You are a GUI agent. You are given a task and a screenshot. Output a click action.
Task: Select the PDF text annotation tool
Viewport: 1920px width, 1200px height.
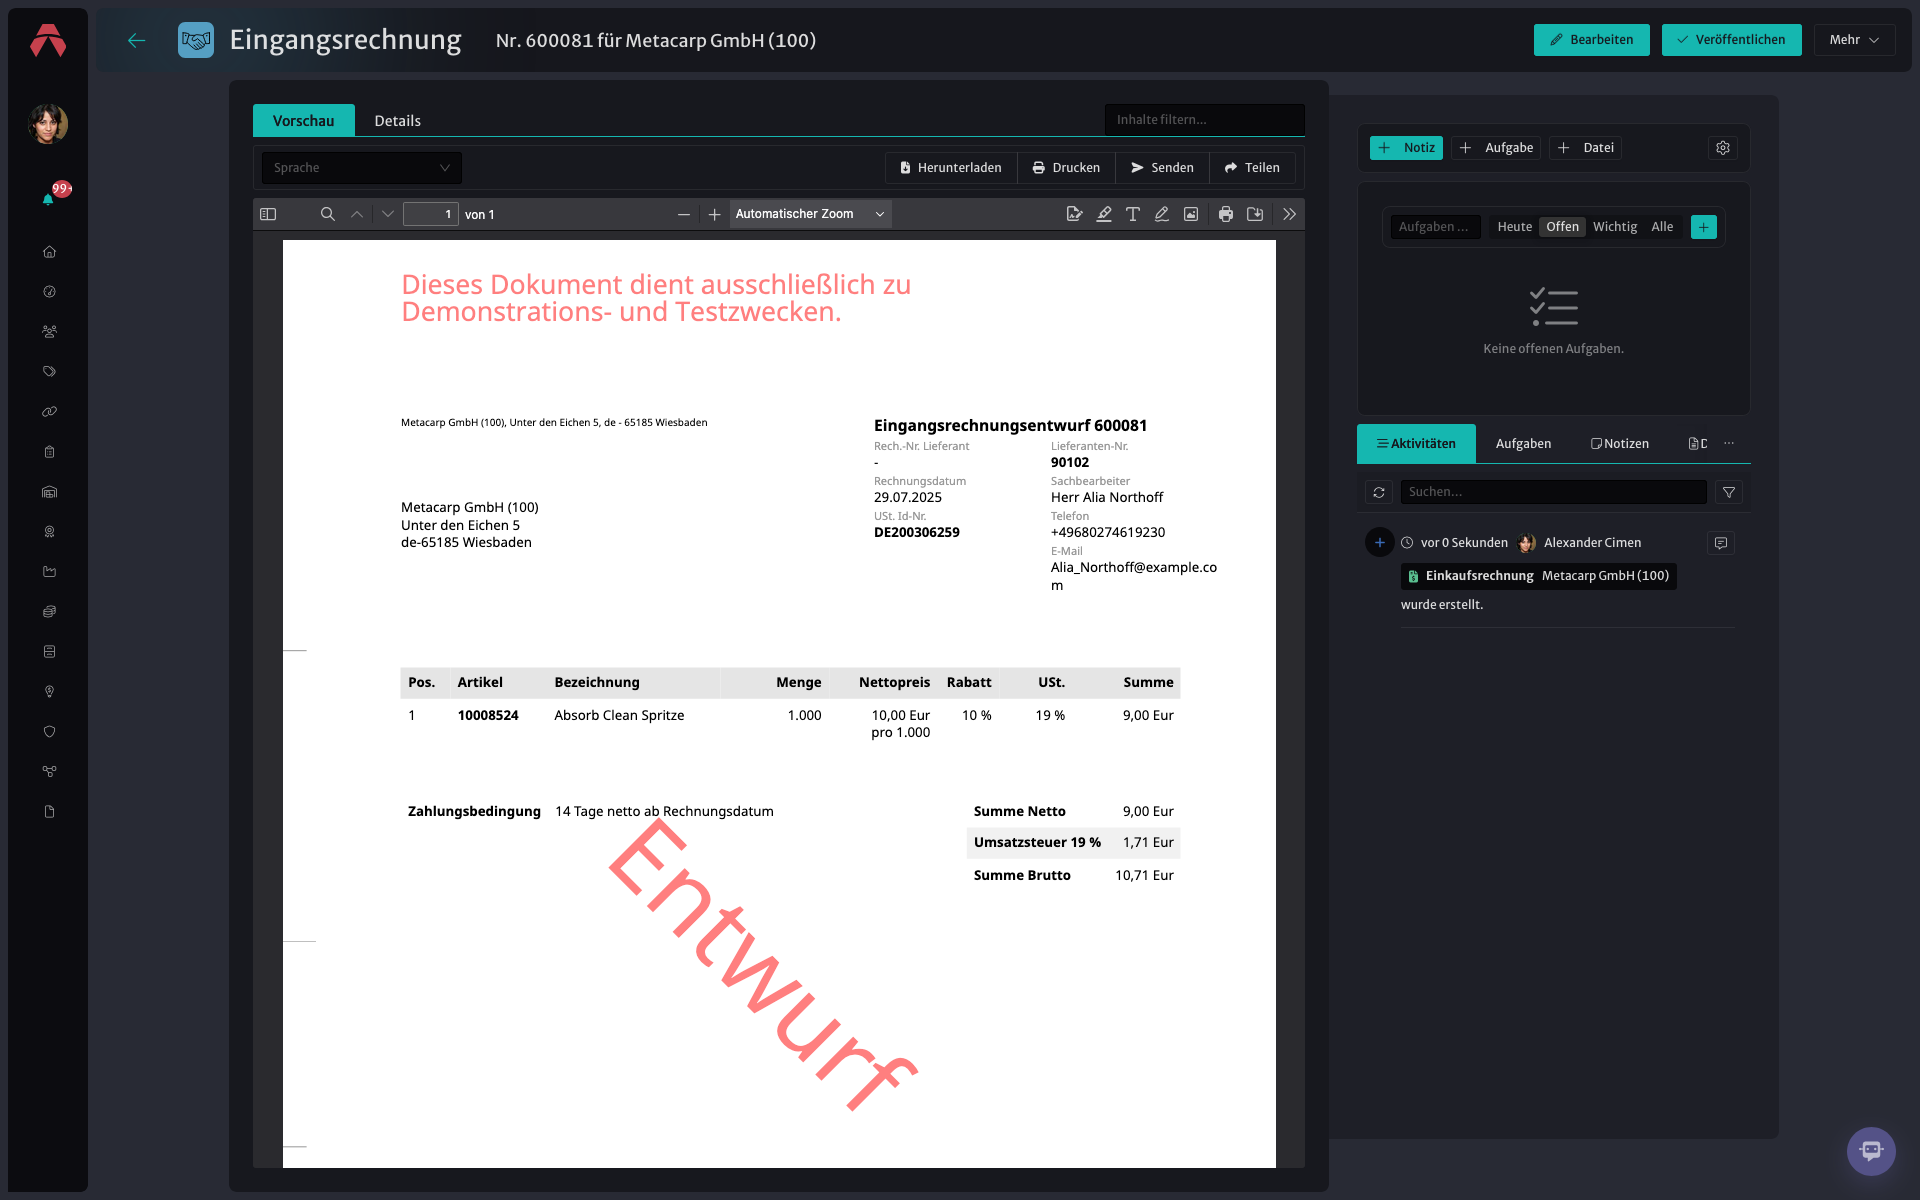[1133, 214]
